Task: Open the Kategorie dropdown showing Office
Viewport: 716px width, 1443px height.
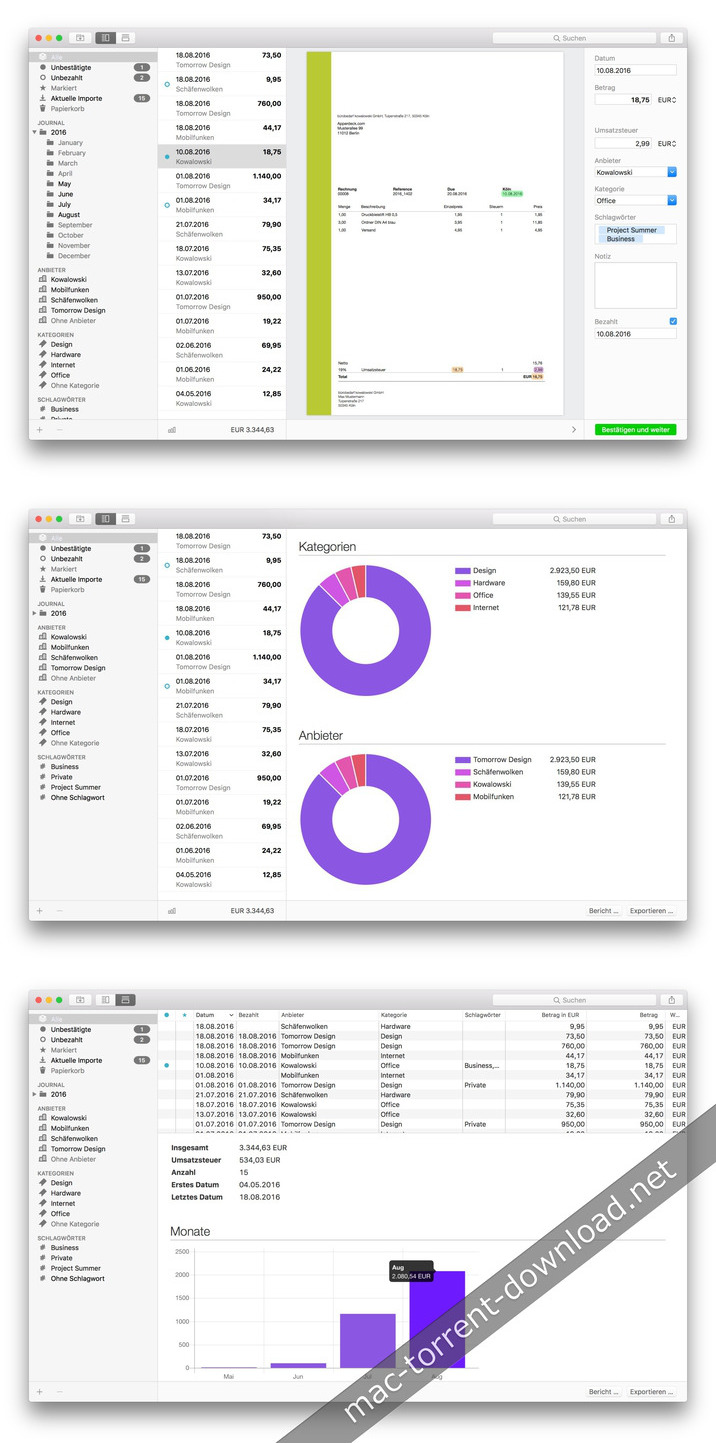Action: [636, 200]
